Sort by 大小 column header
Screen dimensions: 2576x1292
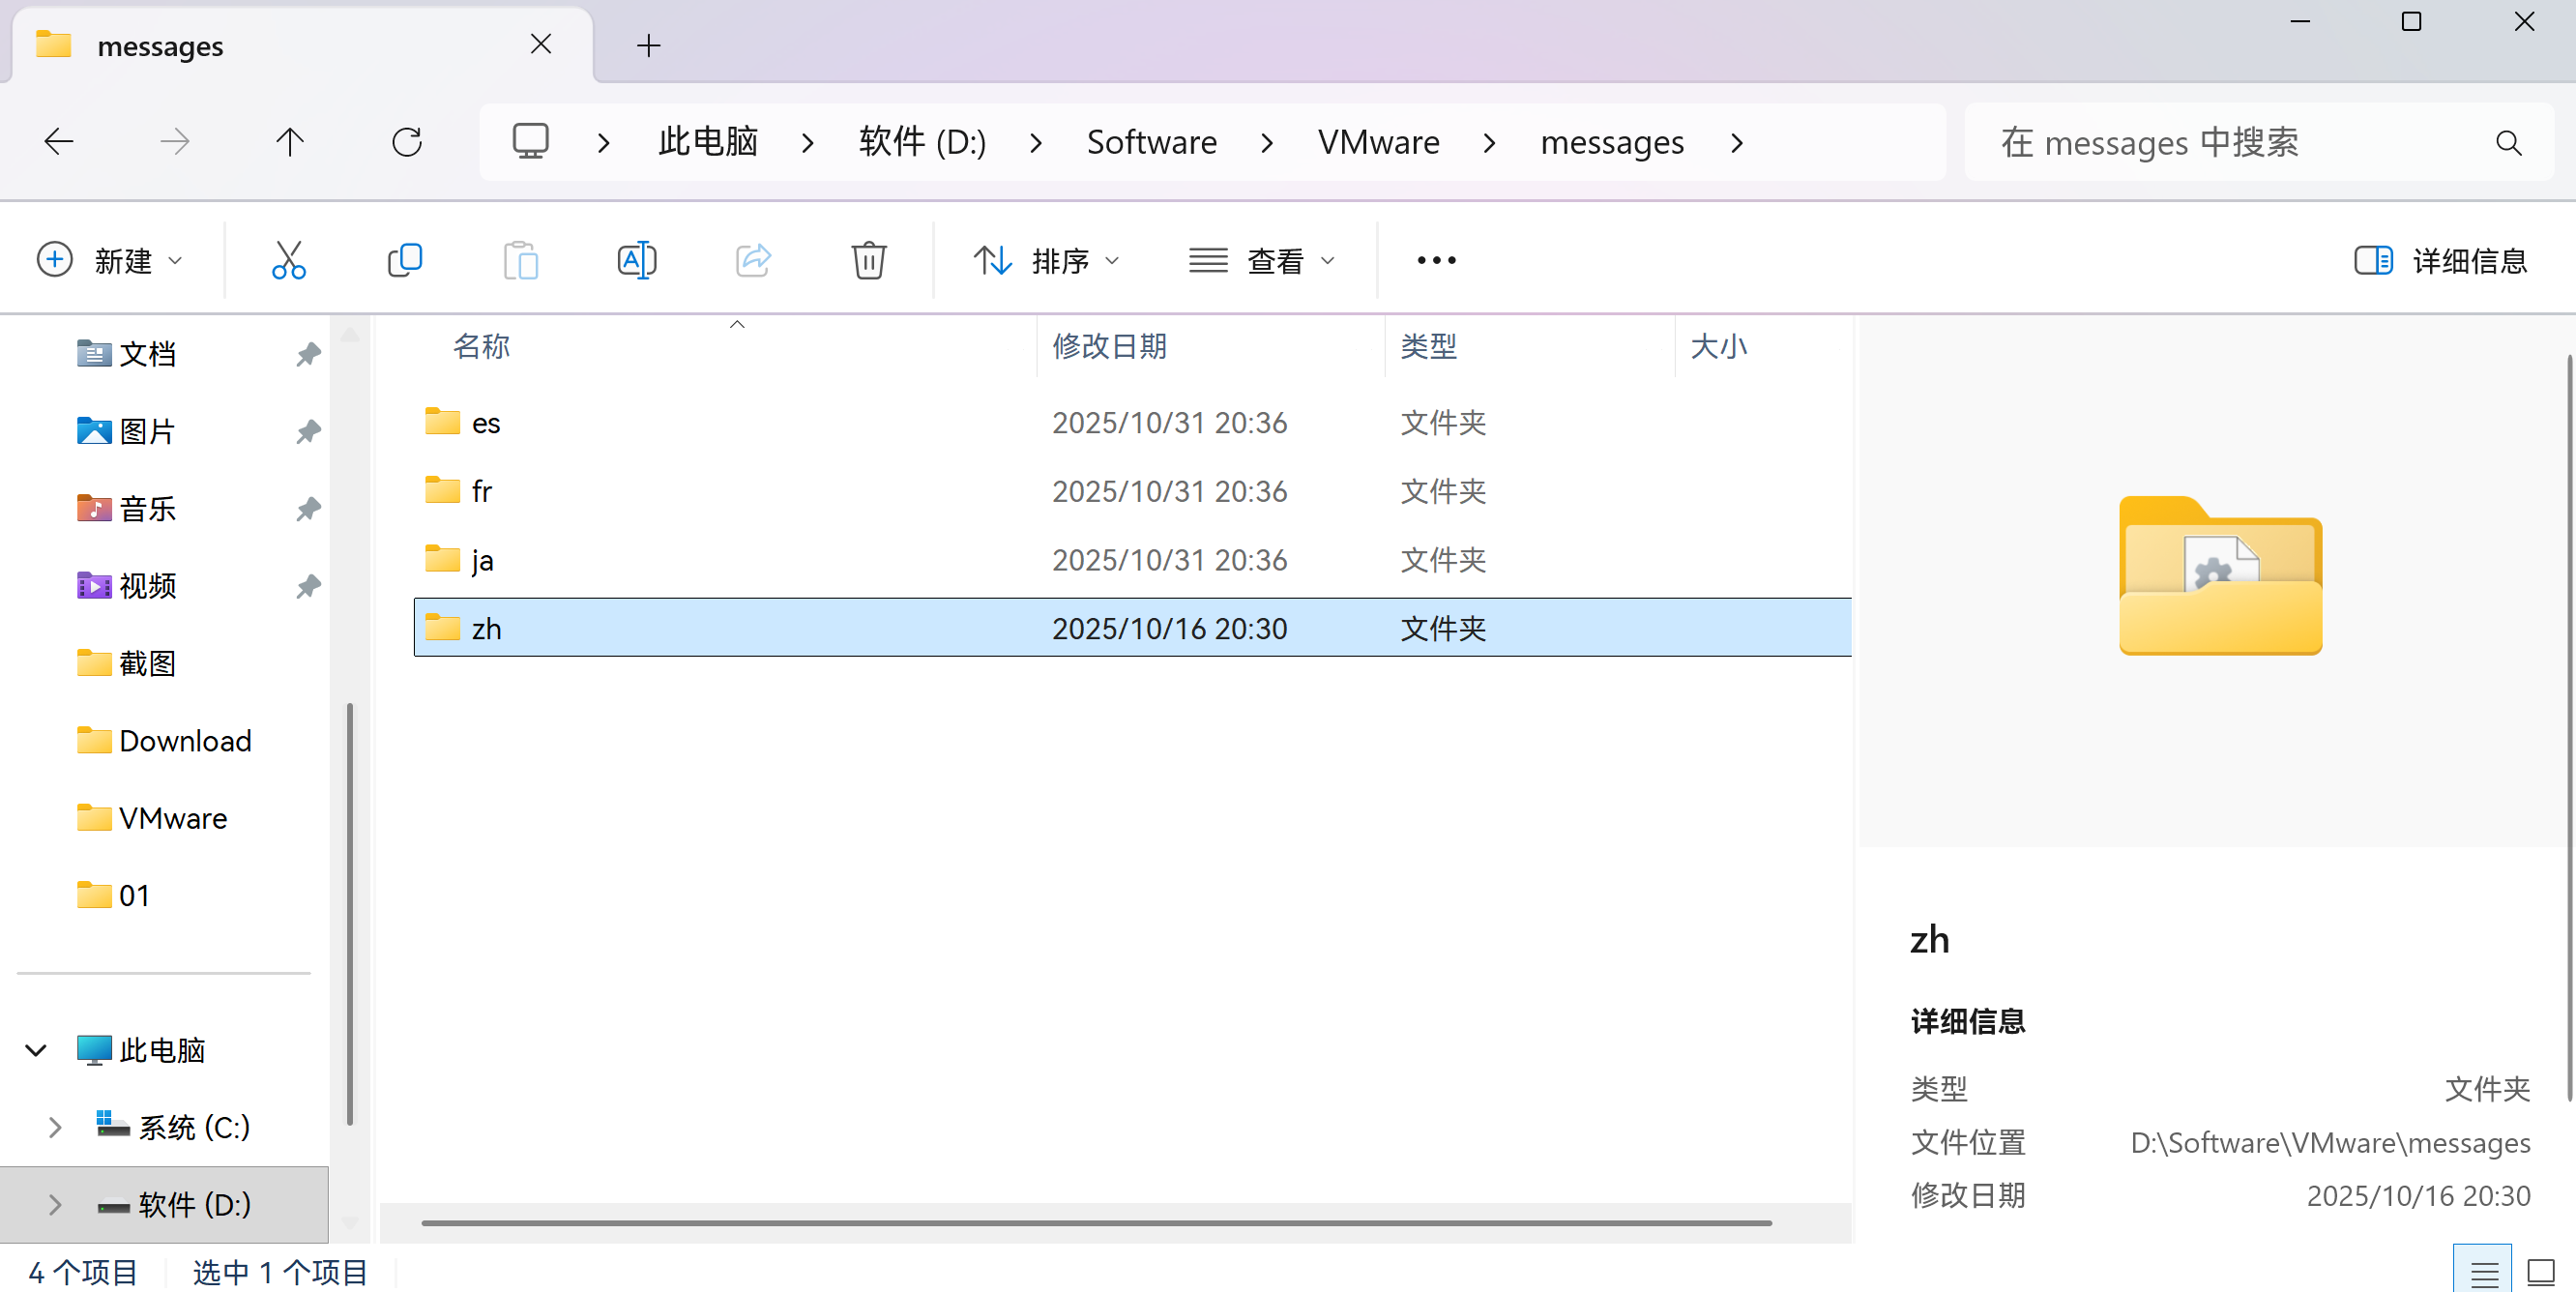click(x=1718, y=346)
